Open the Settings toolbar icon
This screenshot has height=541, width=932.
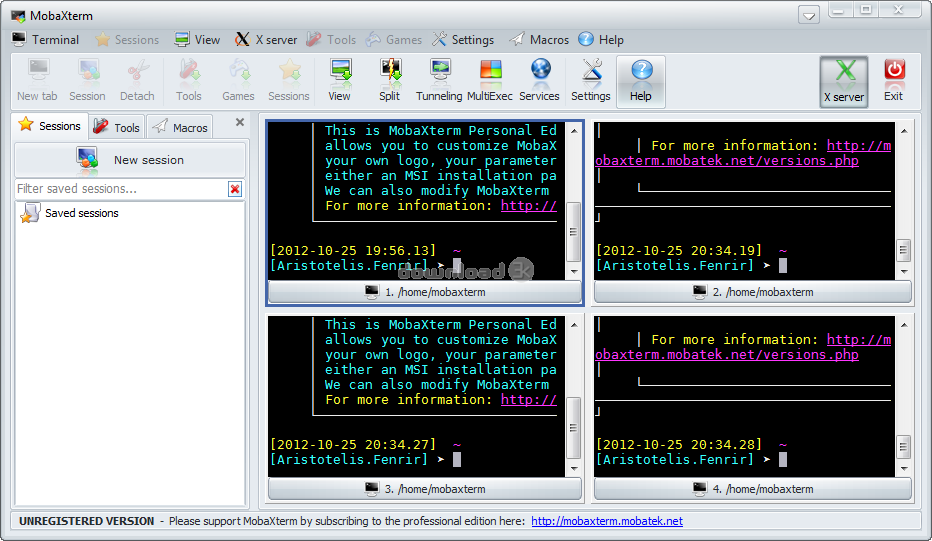click(591, 81)
